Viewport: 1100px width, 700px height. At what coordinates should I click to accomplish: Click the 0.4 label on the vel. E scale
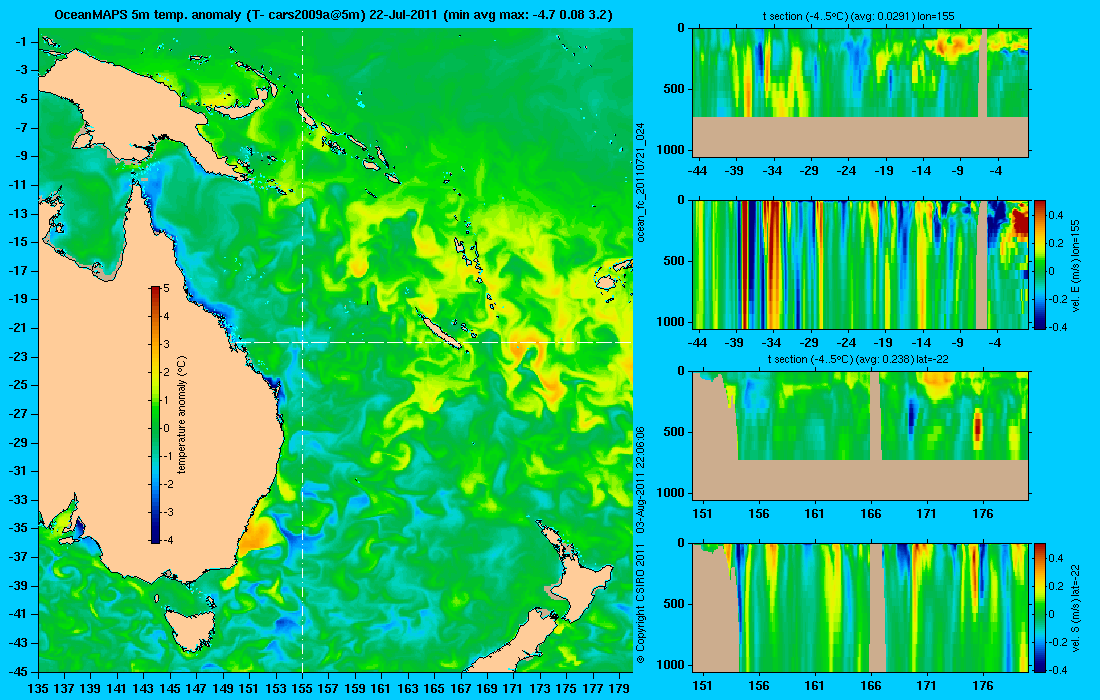tap(1057, 215)
